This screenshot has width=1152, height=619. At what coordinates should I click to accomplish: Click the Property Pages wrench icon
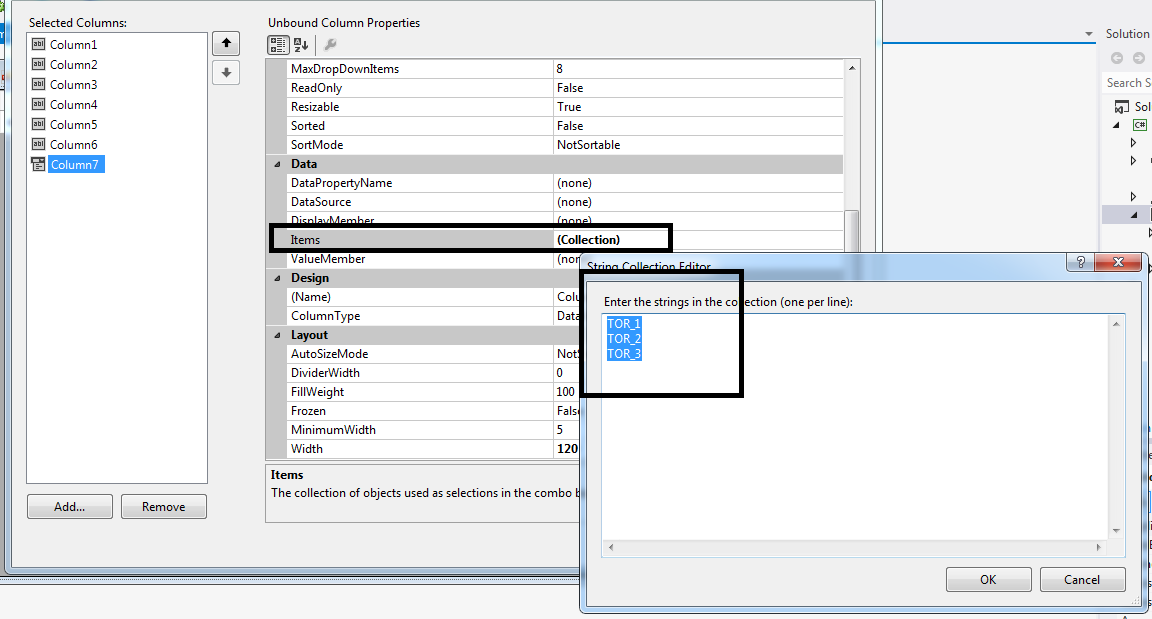331,45
